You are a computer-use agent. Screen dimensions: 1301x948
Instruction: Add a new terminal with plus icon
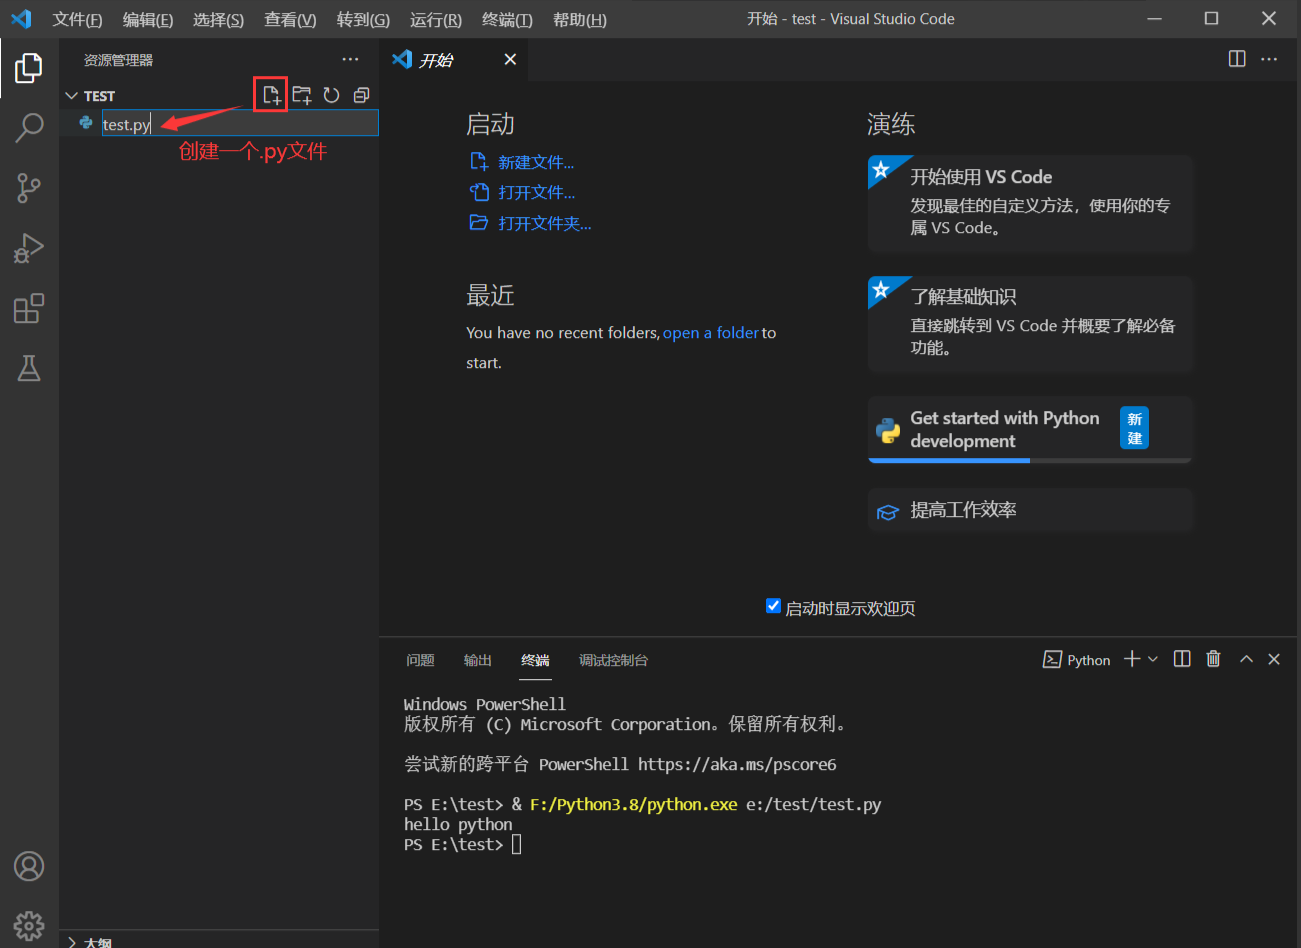1132,659
